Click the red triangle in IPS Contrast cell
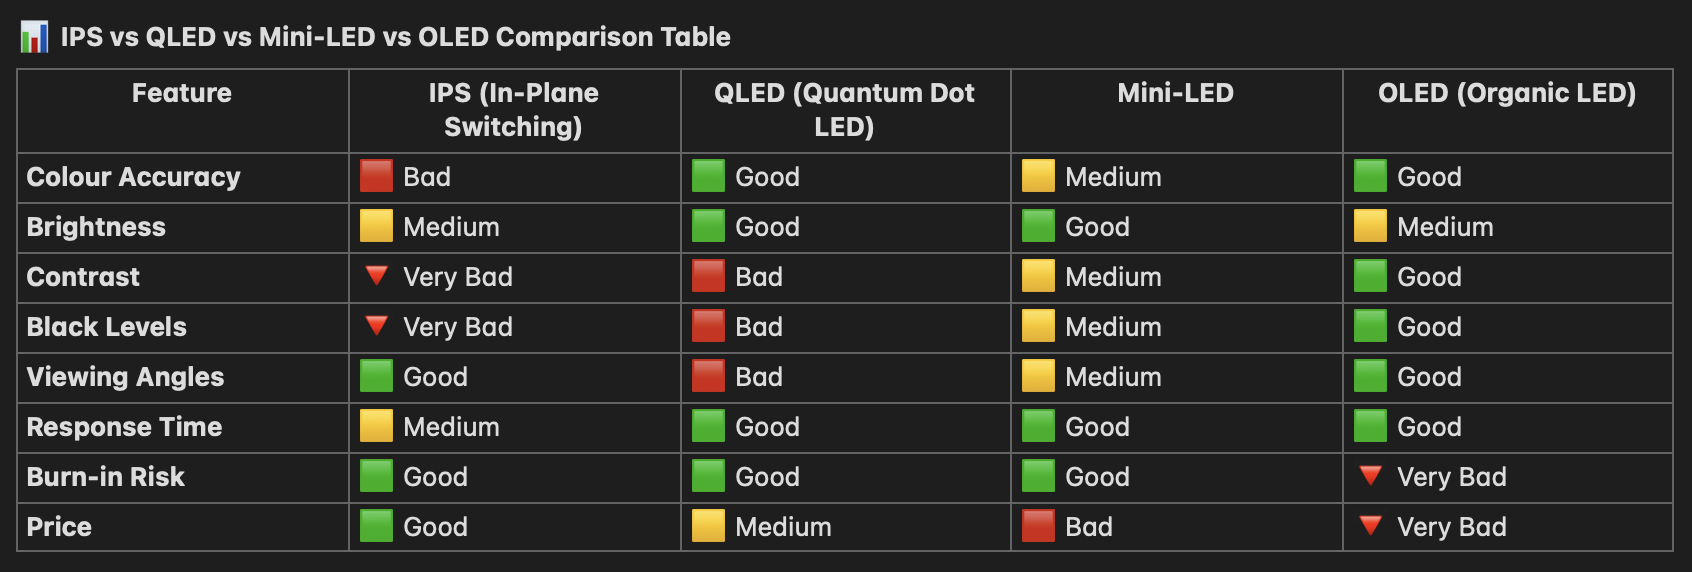Image resolution: width=1692 pixels, height=572 pixels. pyautogui.click(x=376, y=275)
